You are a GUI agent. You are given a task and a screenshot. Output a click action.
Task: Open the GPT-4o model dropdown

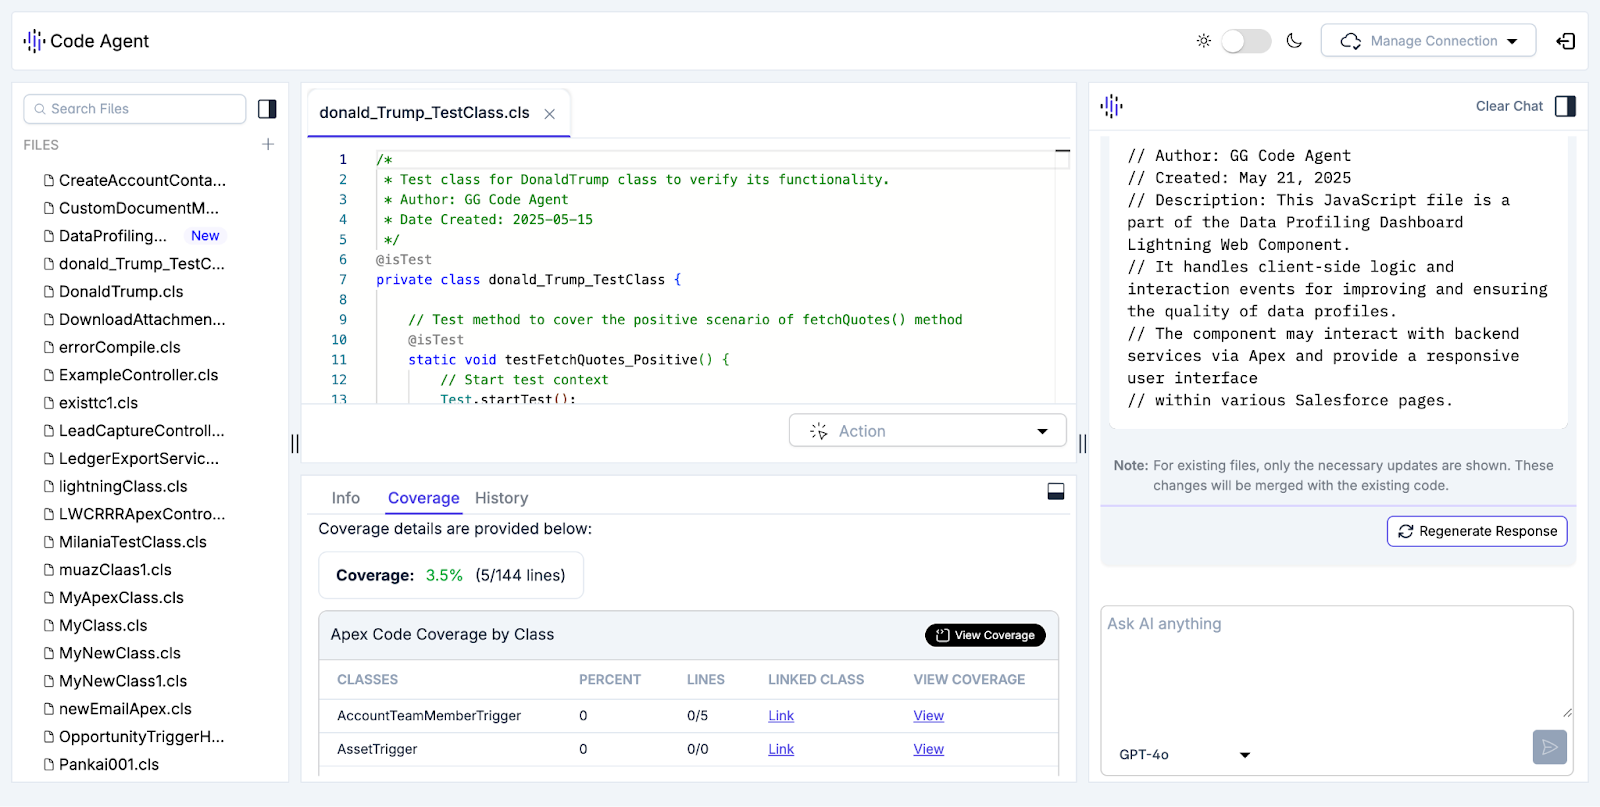point(1184,755)
